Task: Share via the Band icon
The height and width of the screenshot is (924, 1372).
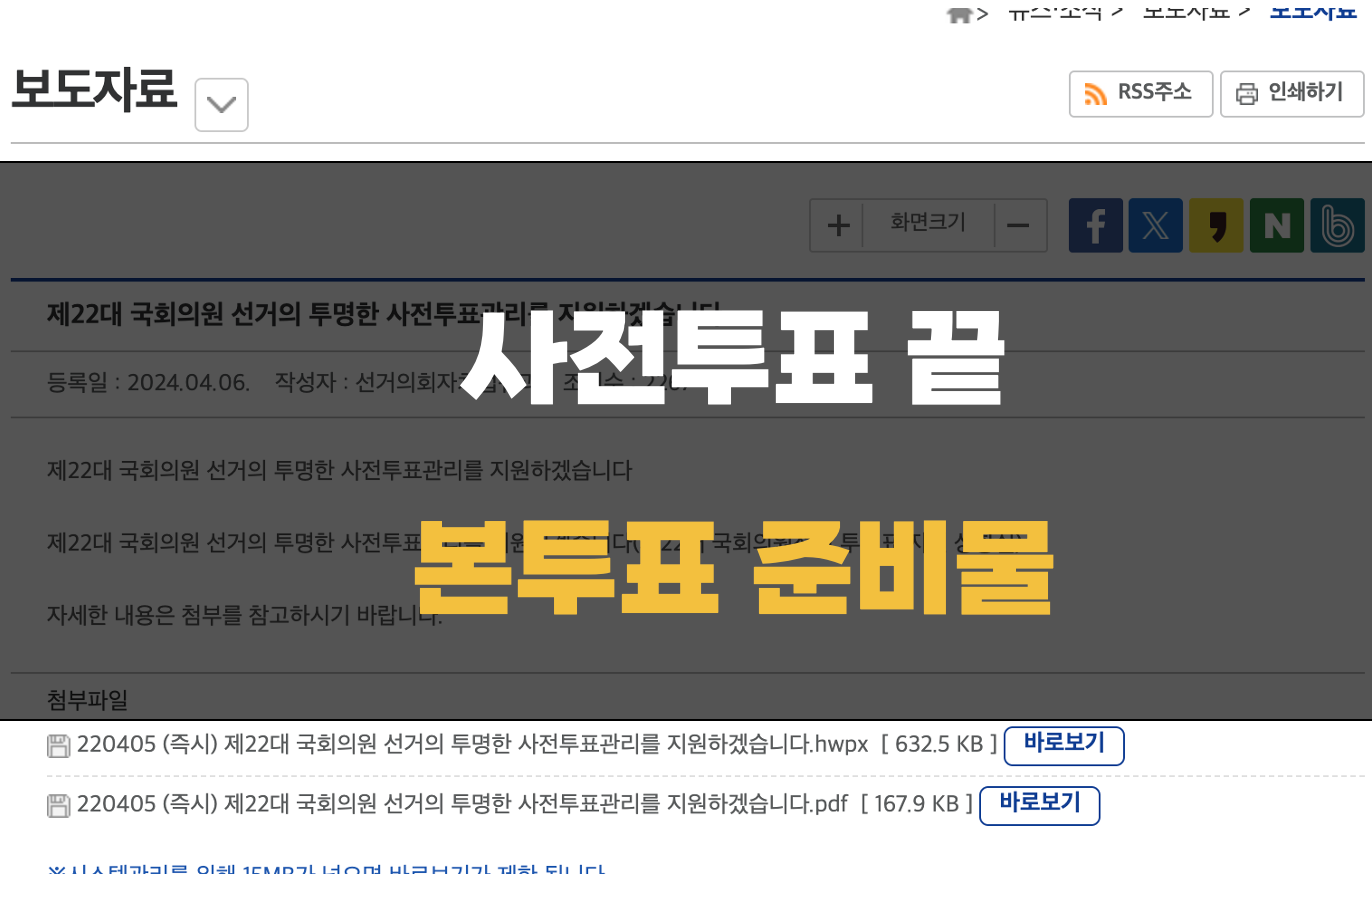Action: (x=1337, y=225)
